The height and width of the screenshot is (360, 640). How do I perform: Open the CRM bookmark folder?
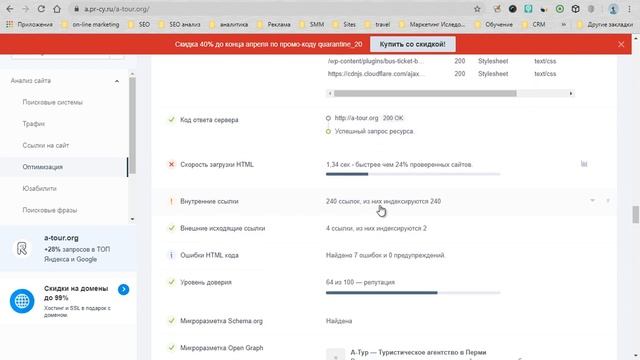point(534,24)
